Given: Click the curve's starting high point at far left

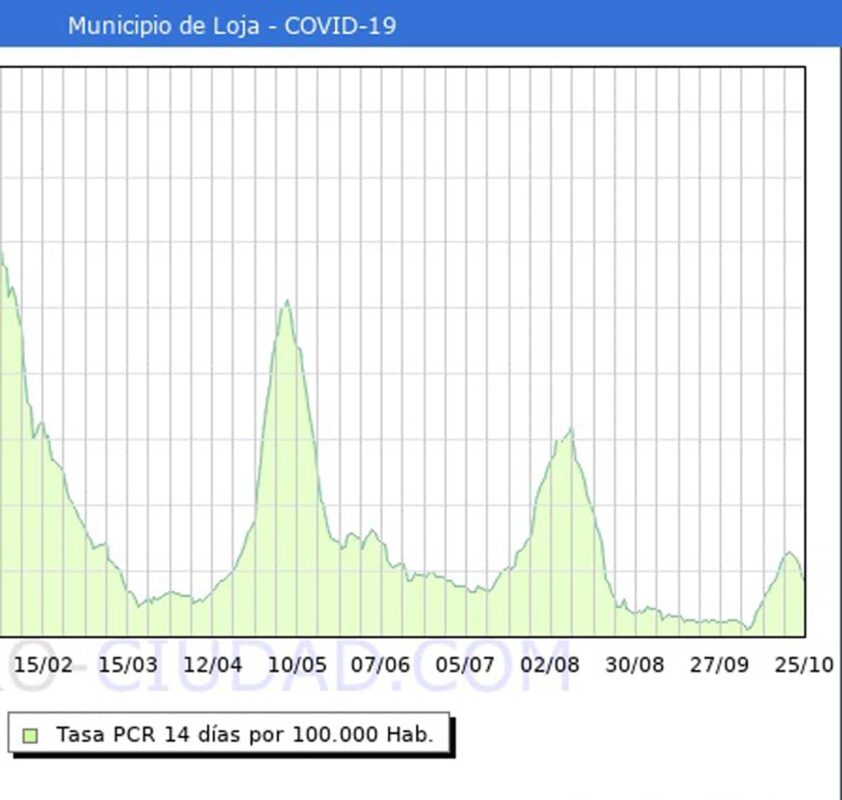Looking at the screenshot, I should (x=3, y=252).
